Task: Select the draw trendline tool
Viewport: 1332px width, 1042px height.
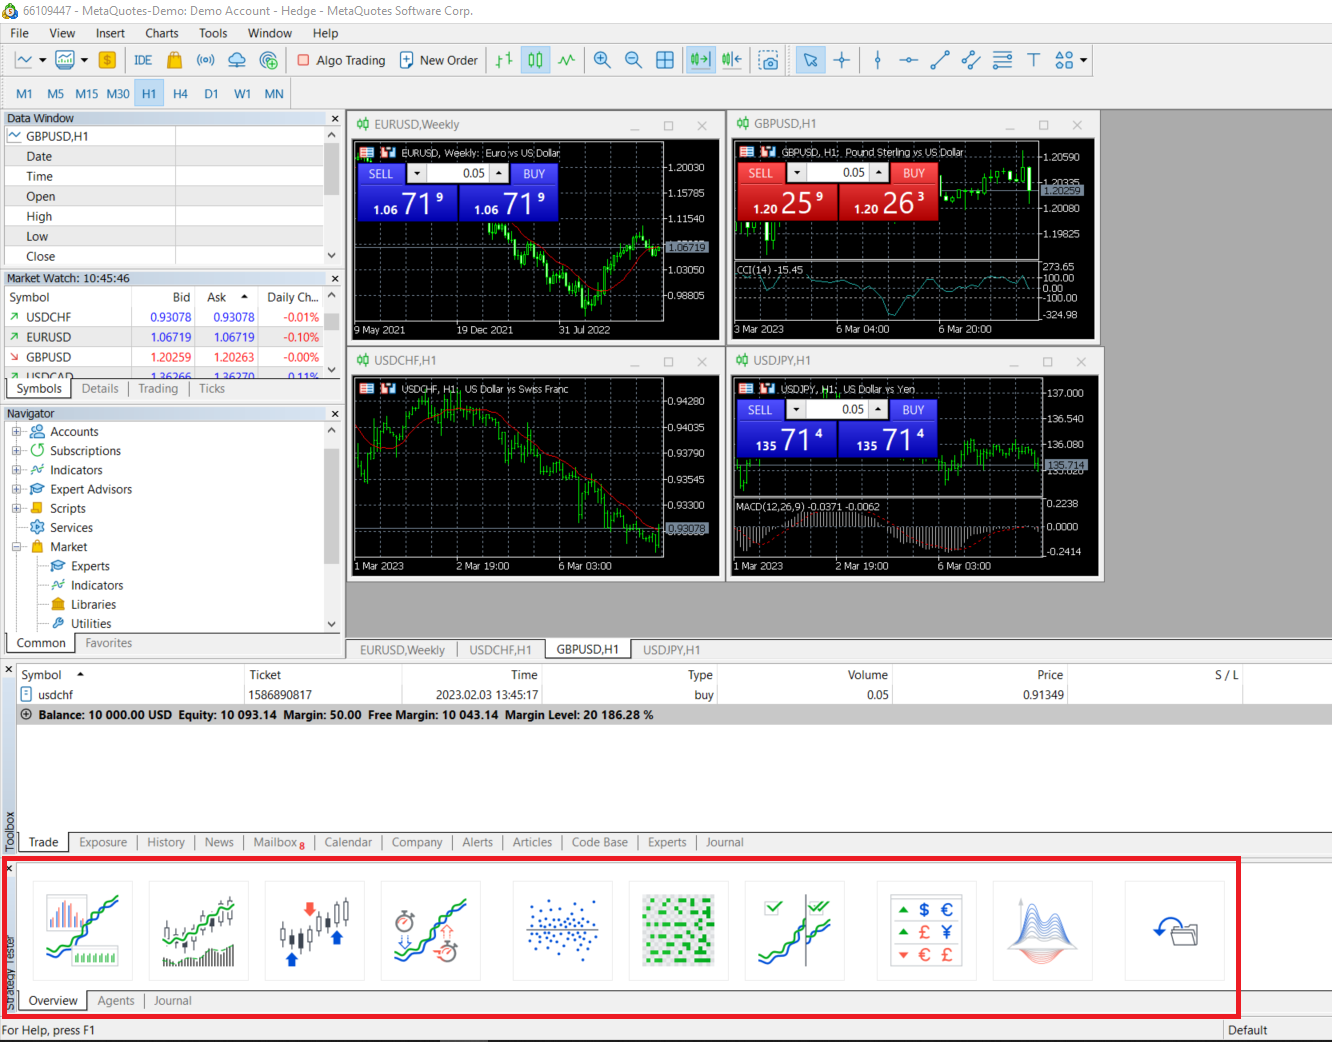Action: [x=939, y=60]
